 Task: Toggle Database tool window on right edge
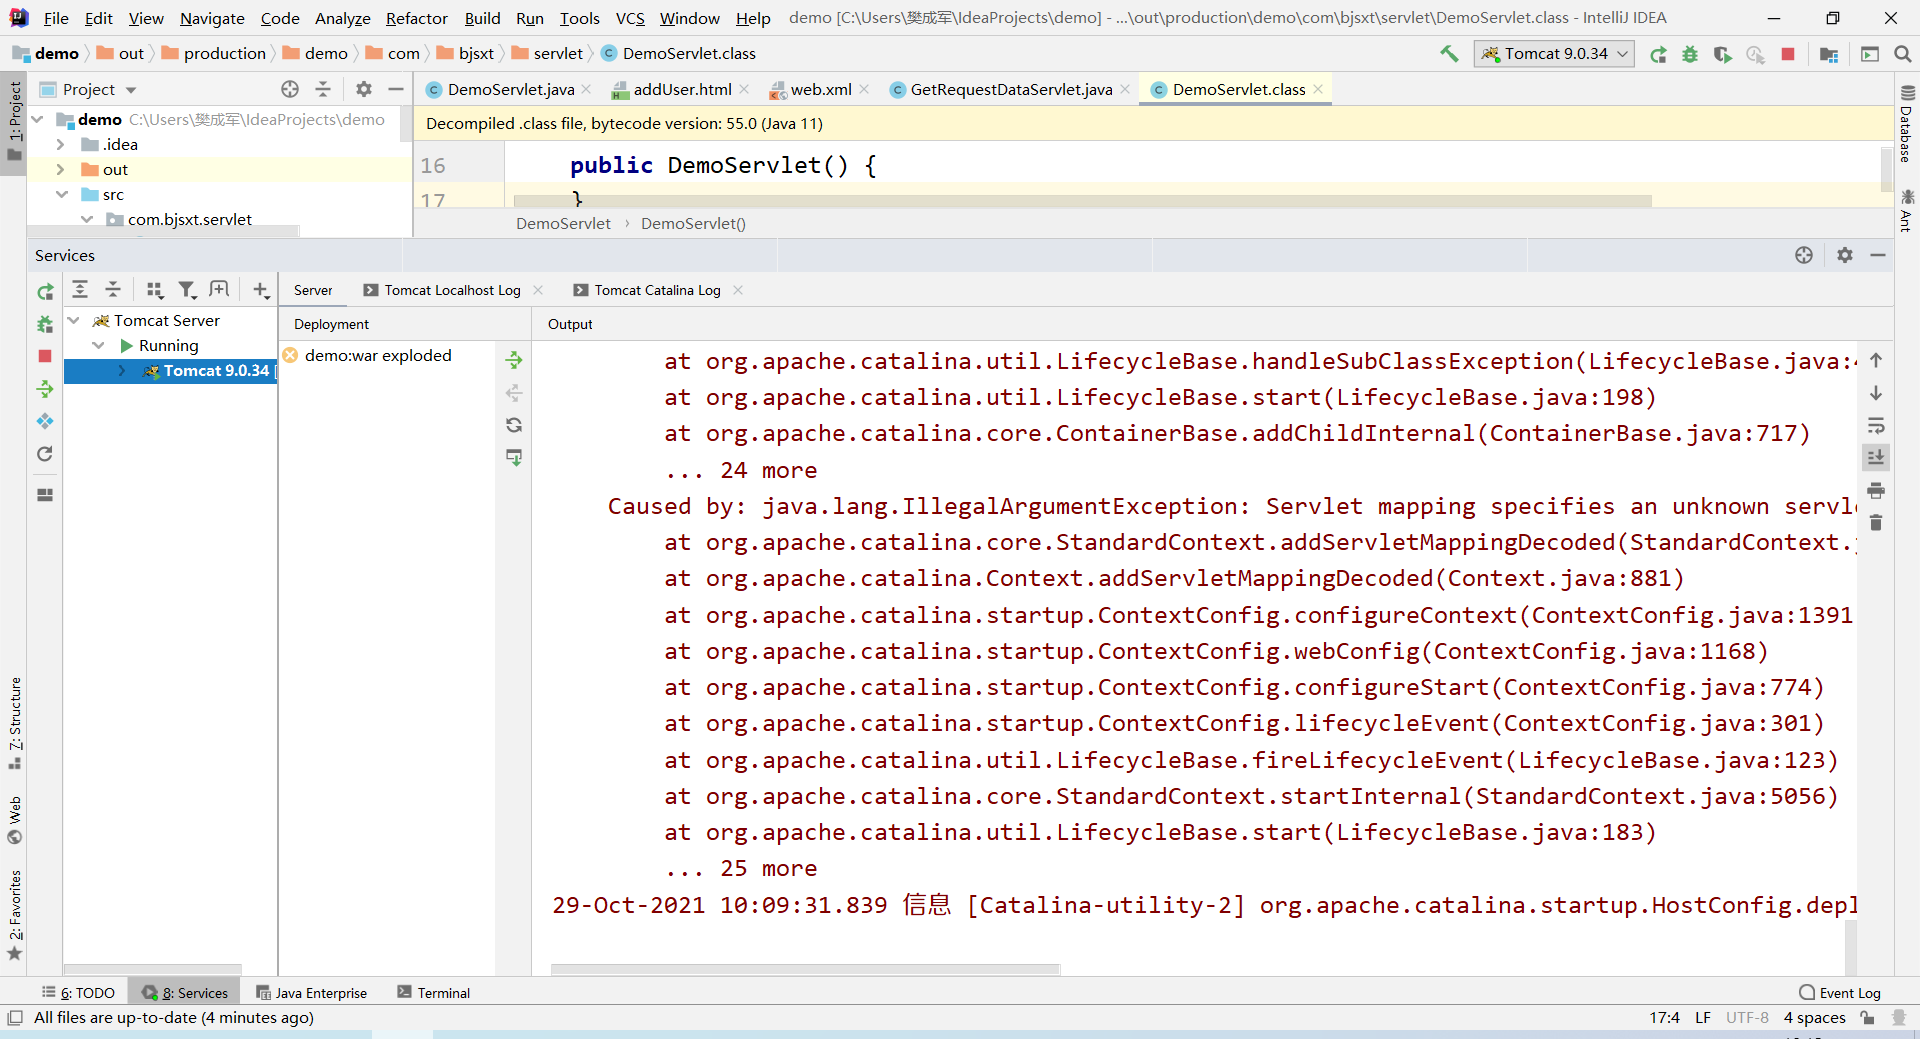click(1906, 124)
